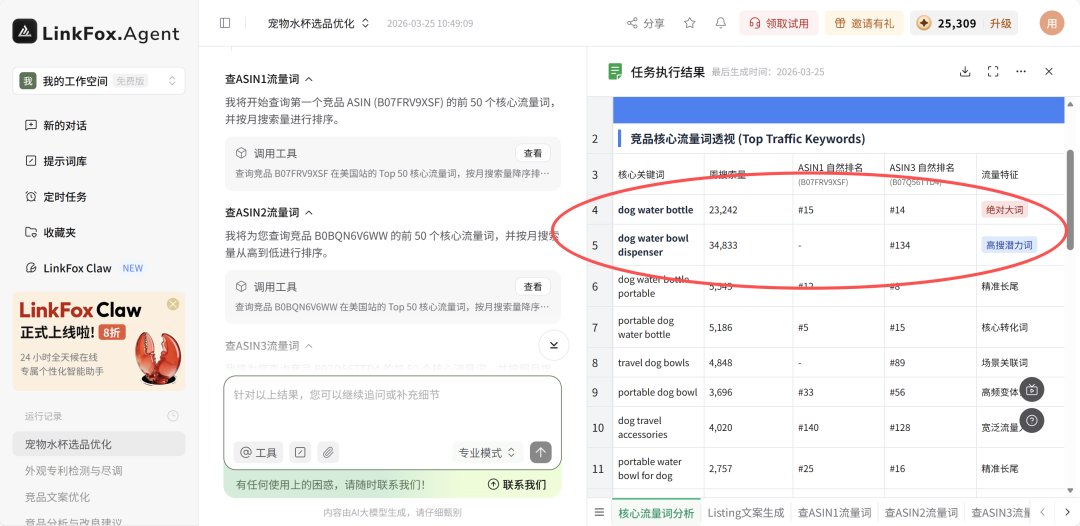The width and height of the screenshot is (1080, 526).
Task: Open 定时任务 in the sidebar
Action: click(64, 197)
